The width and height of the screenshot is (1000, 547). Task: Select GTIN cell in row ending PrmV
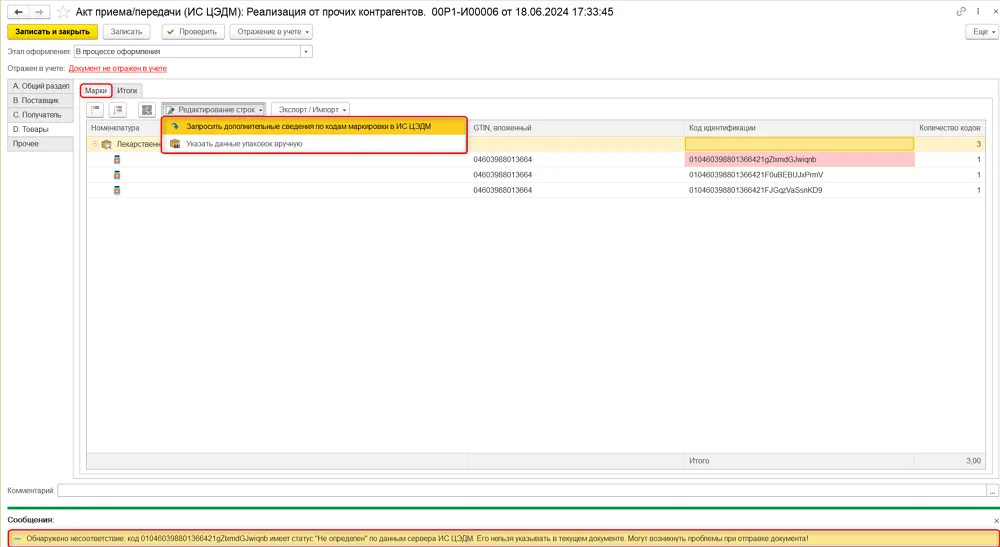(577, 175)
